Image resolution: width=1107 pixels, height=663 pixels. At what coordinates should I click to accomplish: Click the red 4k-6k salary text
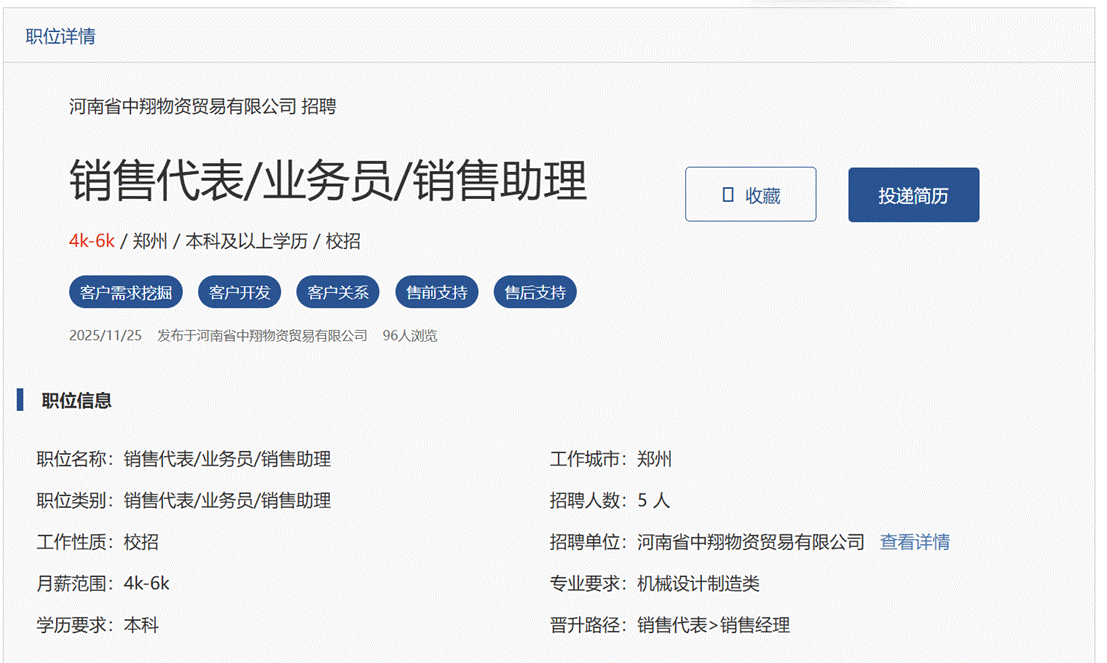tap(92, 241)
